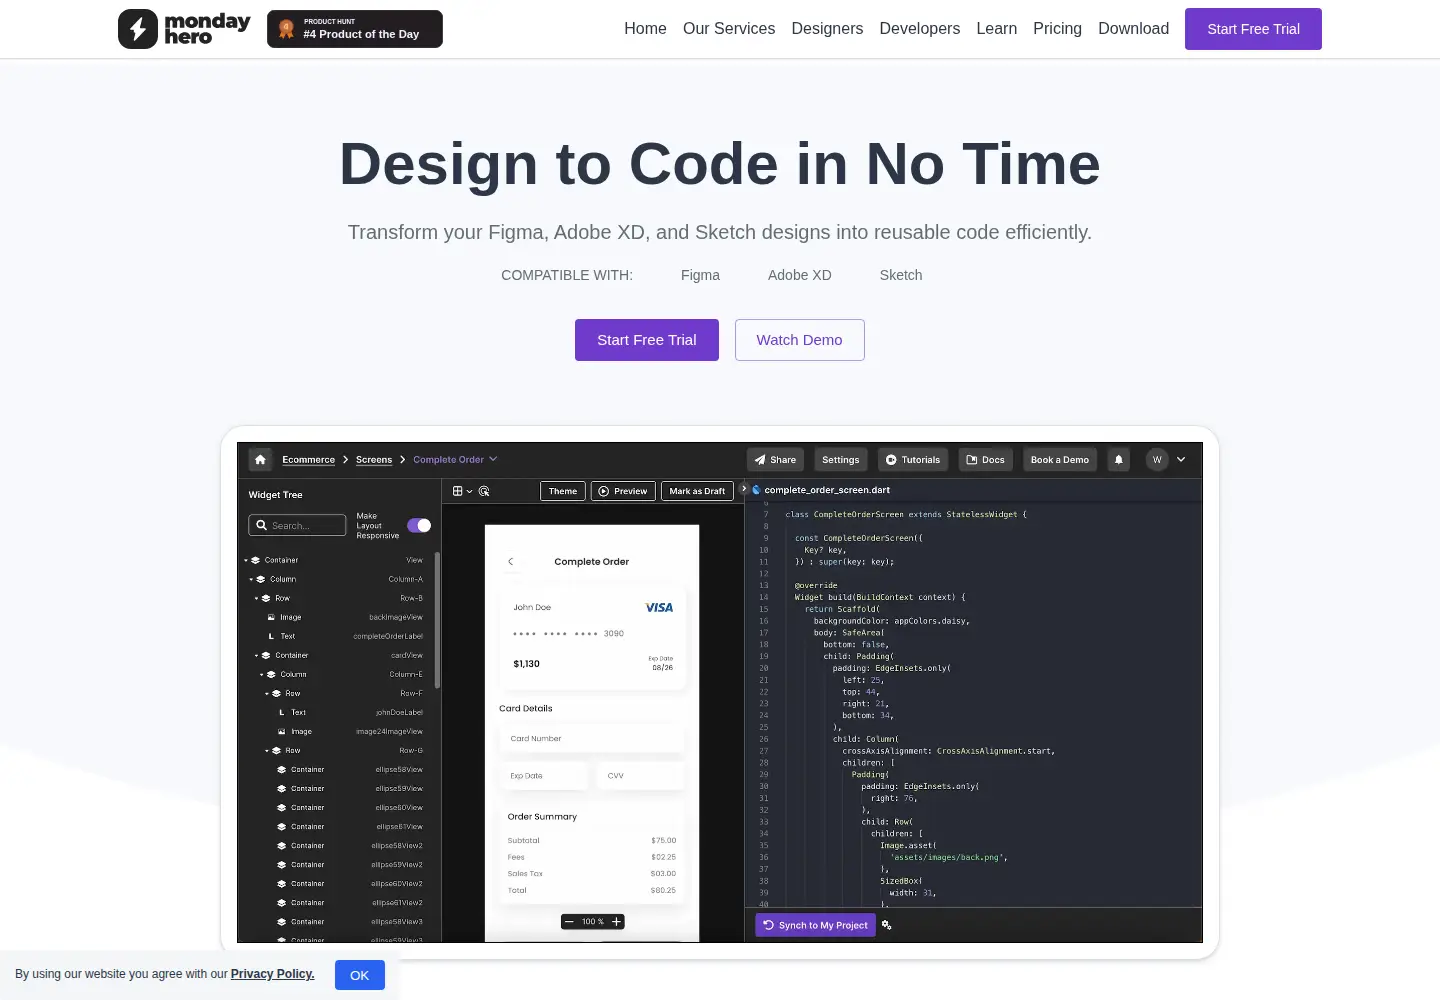Viewport: 1440px width, 1000px height.
Task: Zoom out with the minus icon
Action: click(x=569, y=922)
